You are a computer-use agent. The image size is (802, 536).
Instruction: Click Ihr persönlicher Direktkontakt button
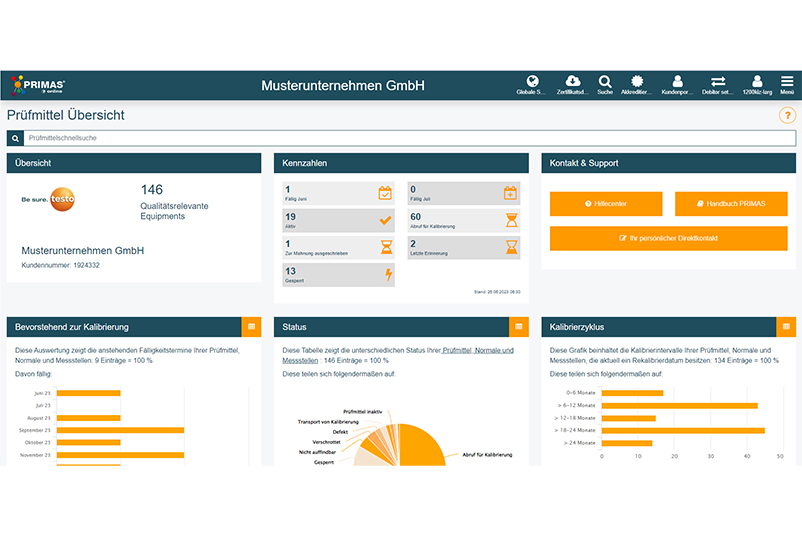pyautogui.click(x=669, y=238)
